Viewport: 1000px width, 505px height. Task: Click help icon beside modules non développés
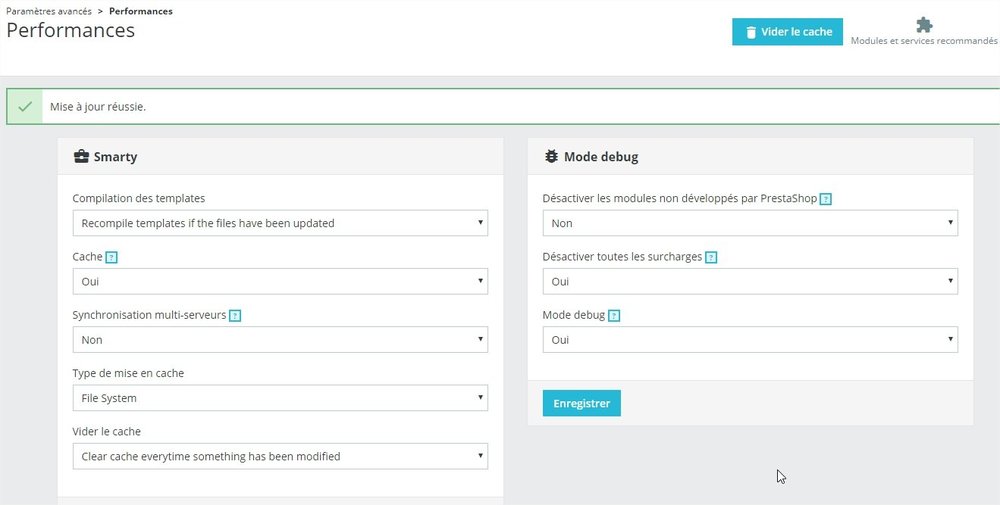[x=826, y=199]
